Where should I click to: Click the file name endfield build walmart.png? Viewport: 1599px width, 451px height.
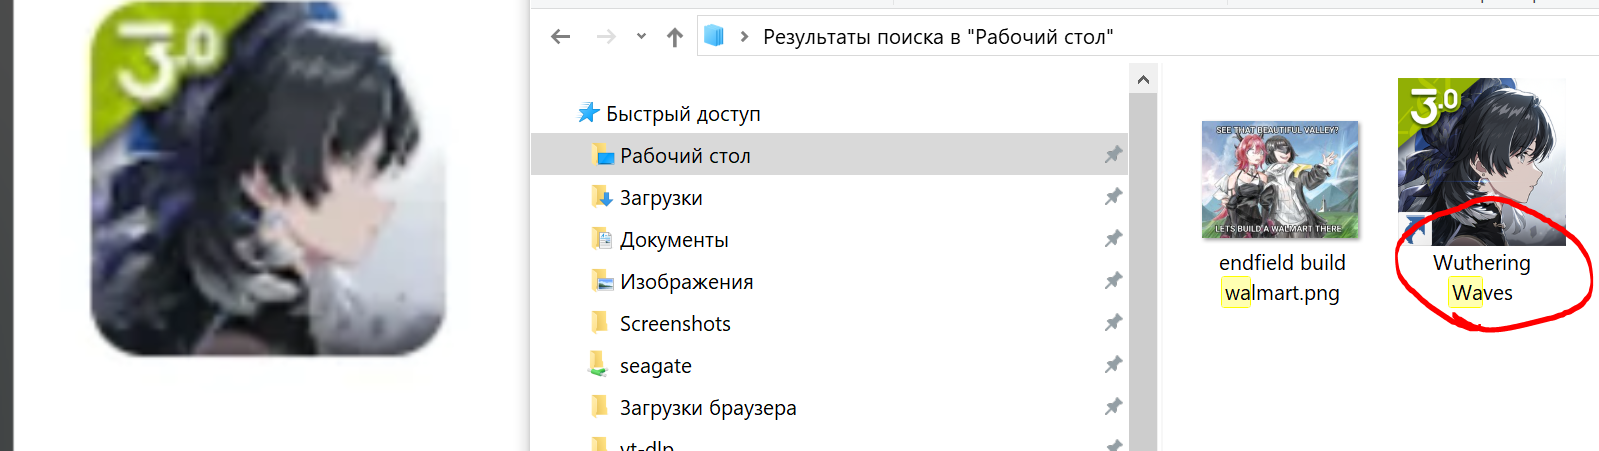pyautogui.click(x=1282, y=278)
